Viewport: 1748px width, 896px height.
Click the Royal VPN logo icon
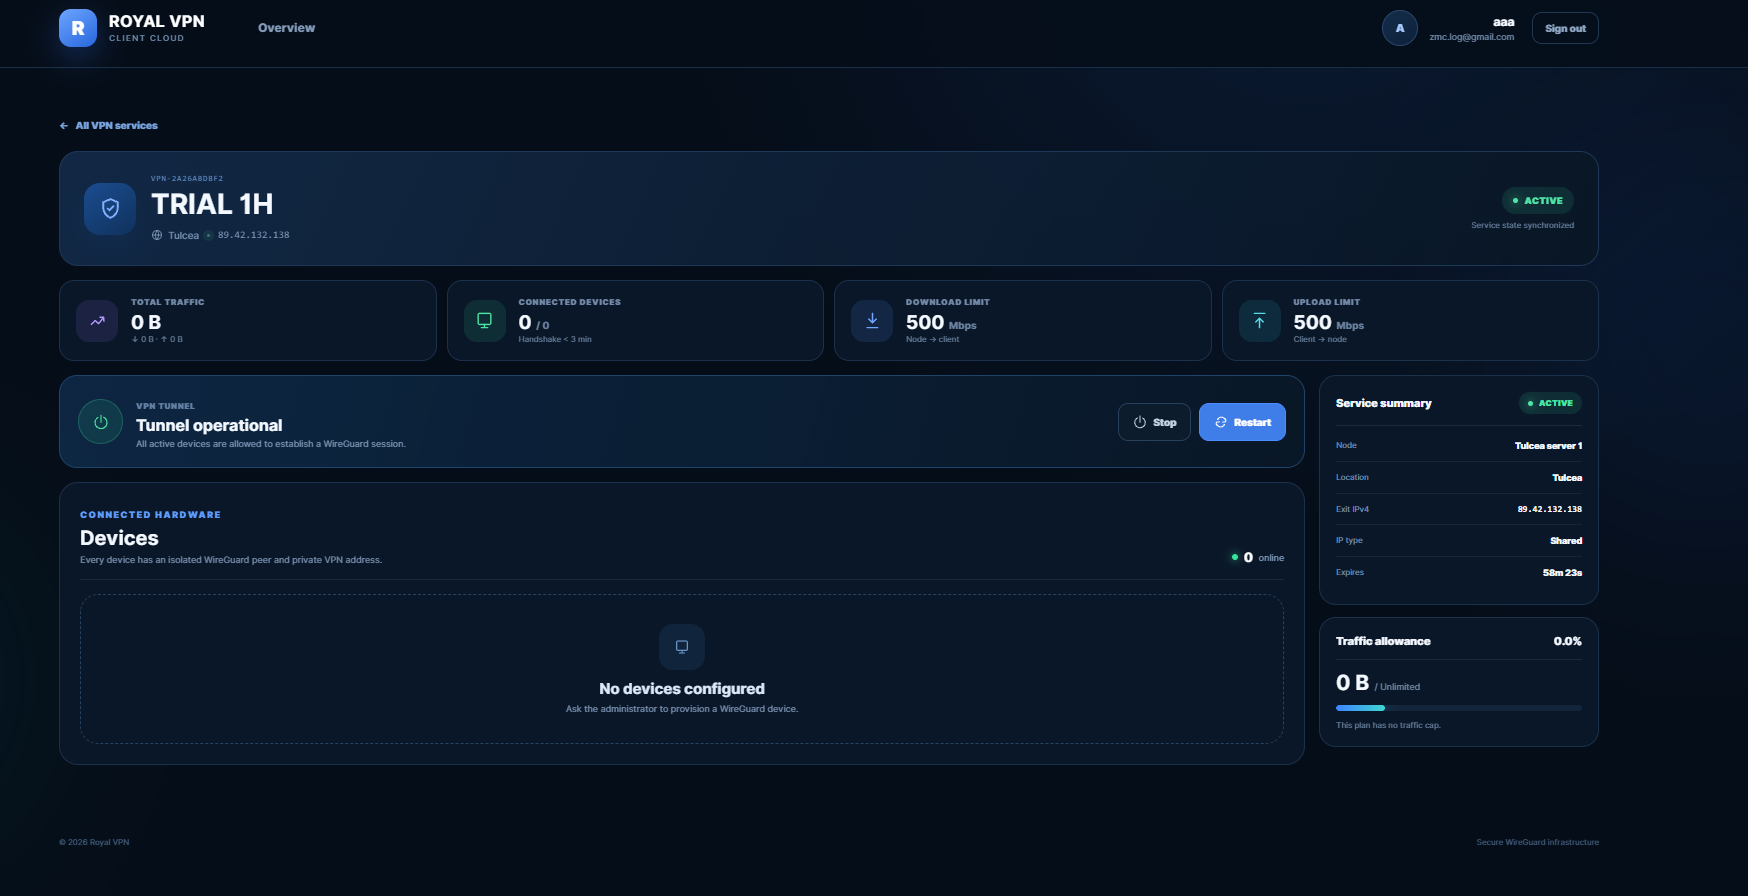pos(78,28)
